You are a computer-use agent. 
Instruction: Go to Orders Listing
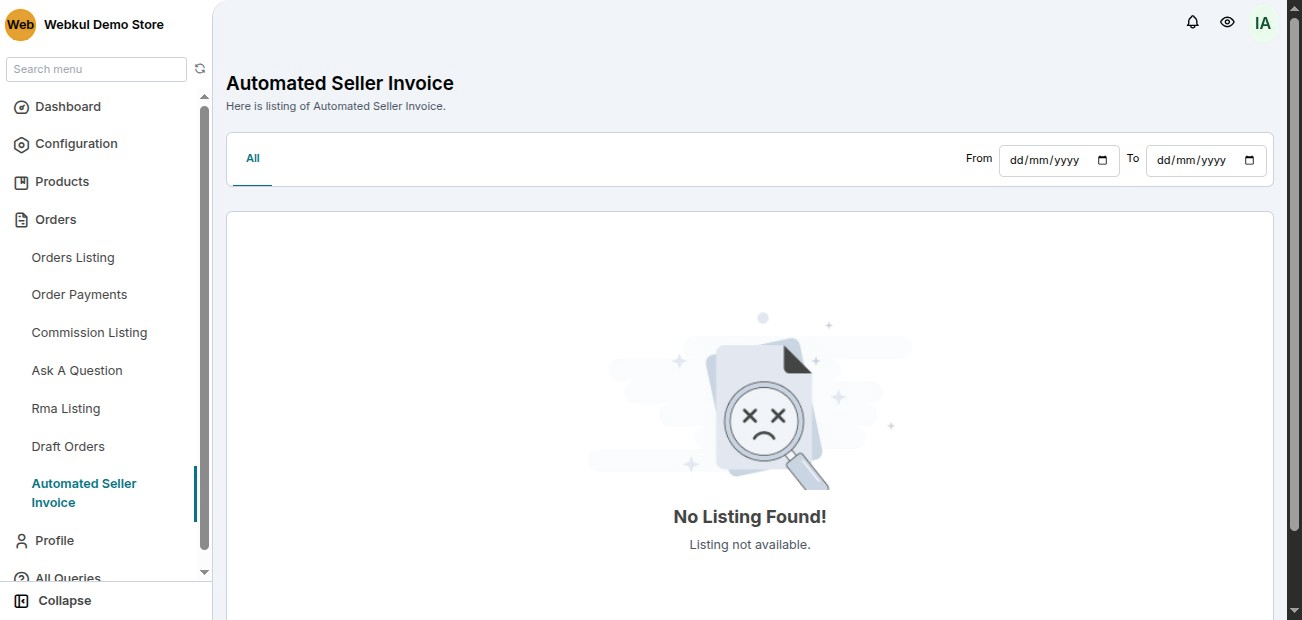pyautogui.click(x=73, y=258)
